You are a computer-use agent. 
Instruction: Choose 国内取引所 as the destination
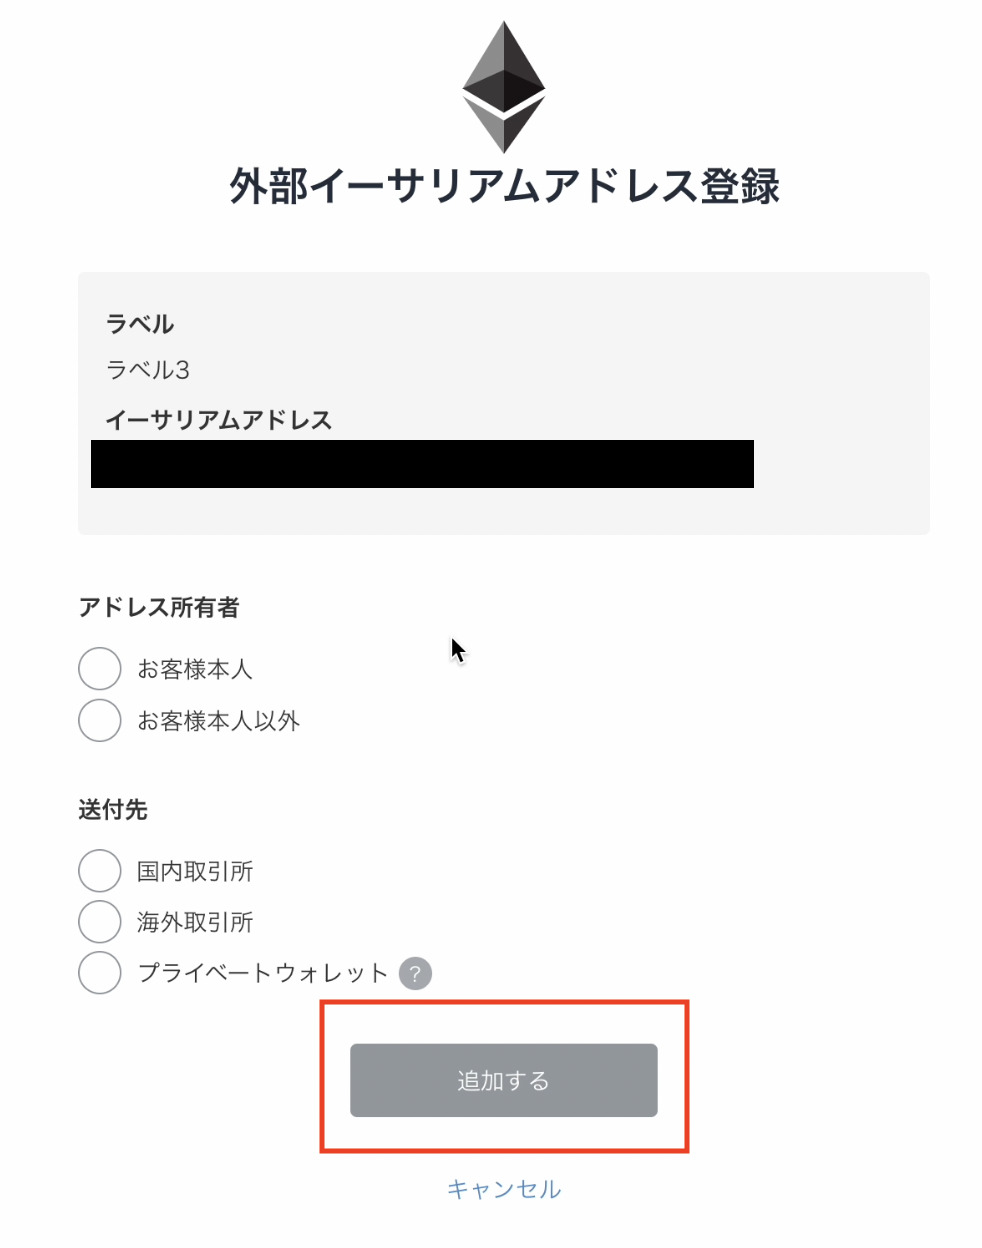pos(99,871)
